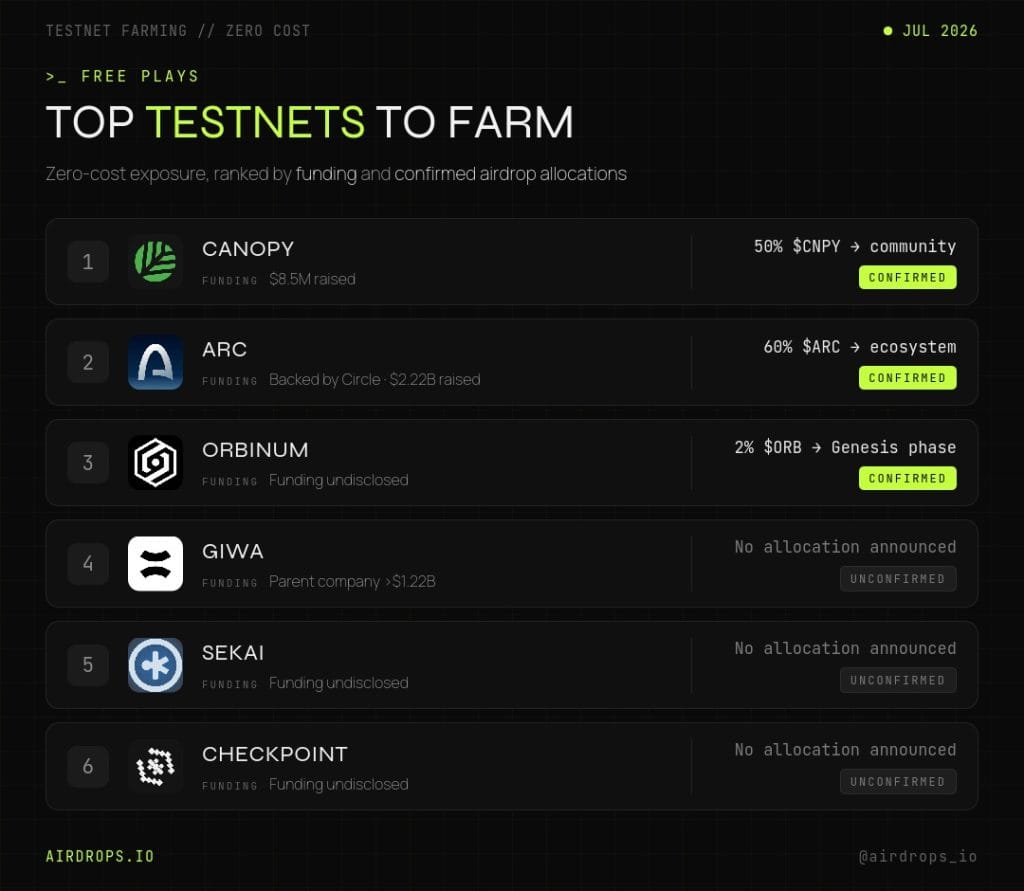Click the white Giwa logo
The width and height of the screenshot is (1024, 891).
pos(155,564)
